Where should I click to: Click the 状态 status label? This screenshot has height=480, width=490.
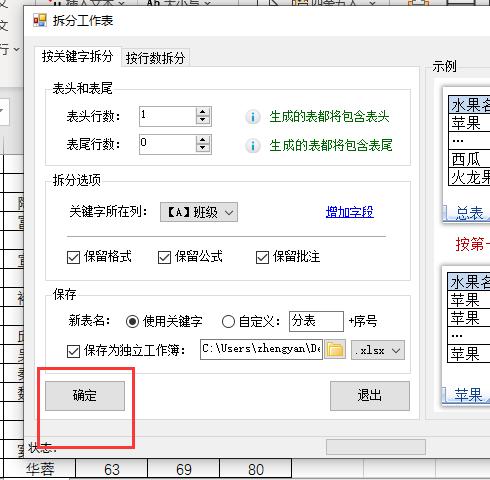(x=42, y=448)
